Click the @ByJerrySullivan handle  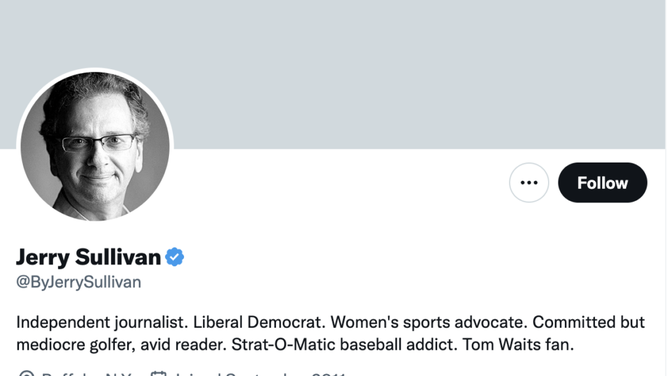(78, 282)
